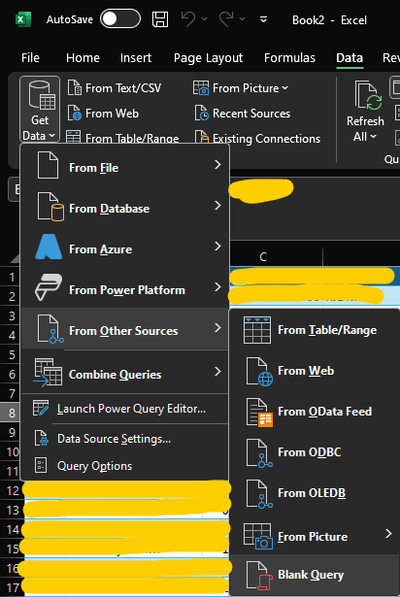Click the Power Query Editor pencil icon

pos(40,408)
